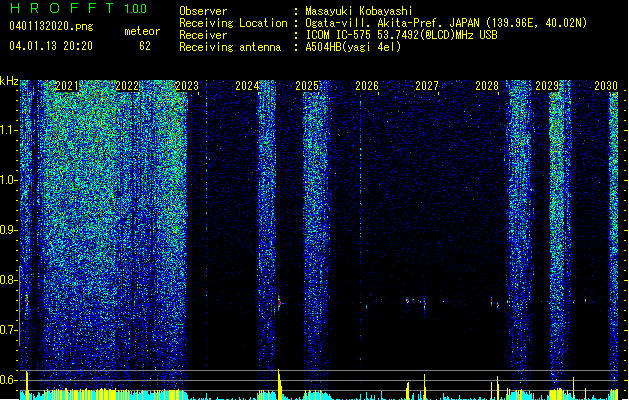
Task: Click the 0.8 kHz axis label
Action: pyautogui.click(x=8, y=280)
